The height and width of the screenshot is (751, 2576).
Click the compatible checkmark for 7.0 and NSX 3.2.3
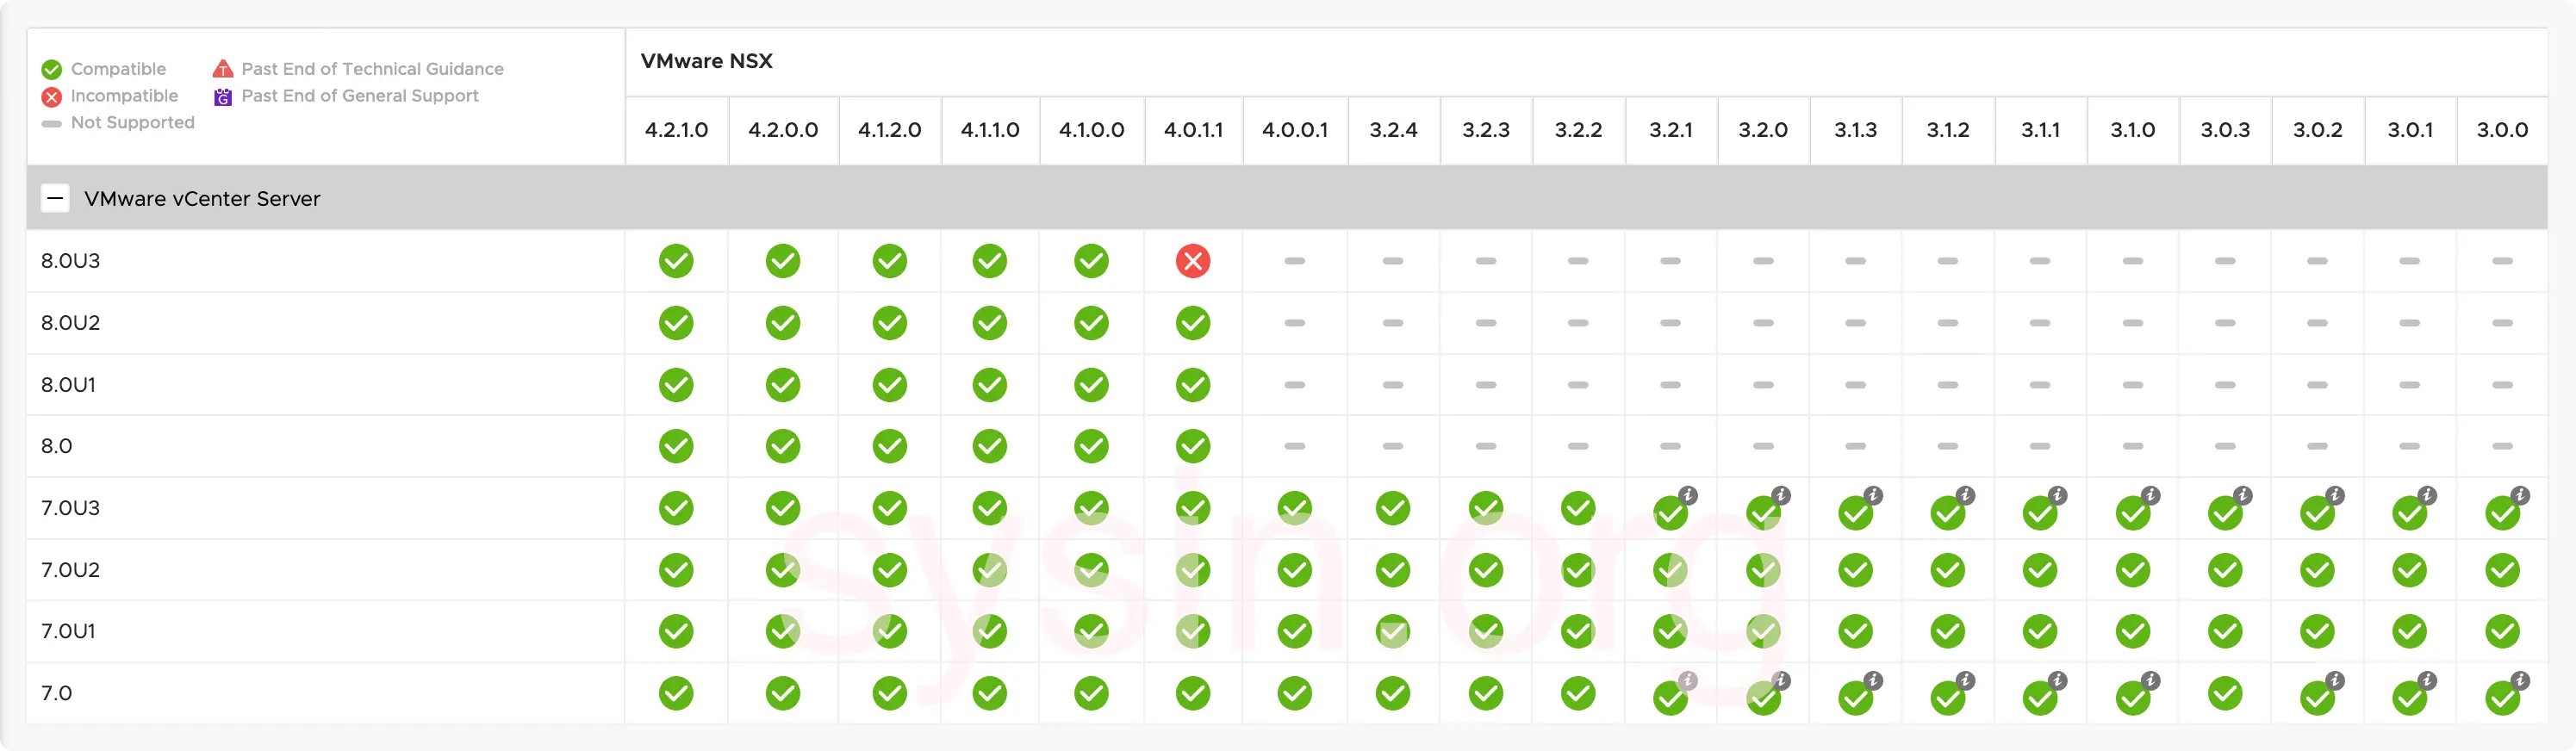coord(1486,693)
